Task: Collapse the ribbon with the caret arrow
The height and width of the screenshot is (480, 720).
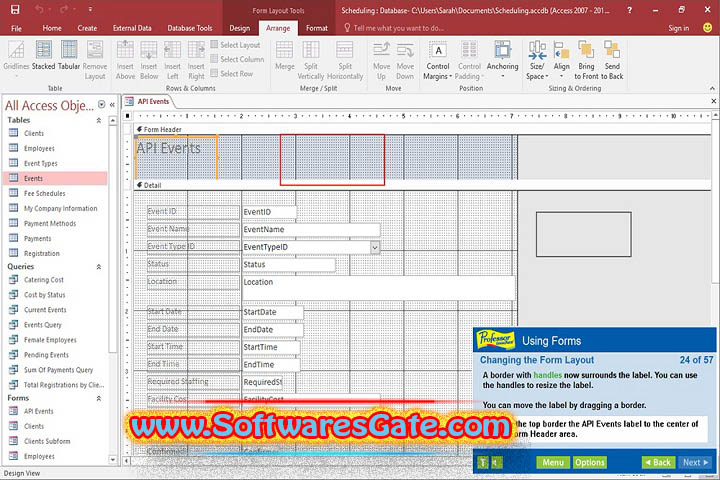Action: 712,88
